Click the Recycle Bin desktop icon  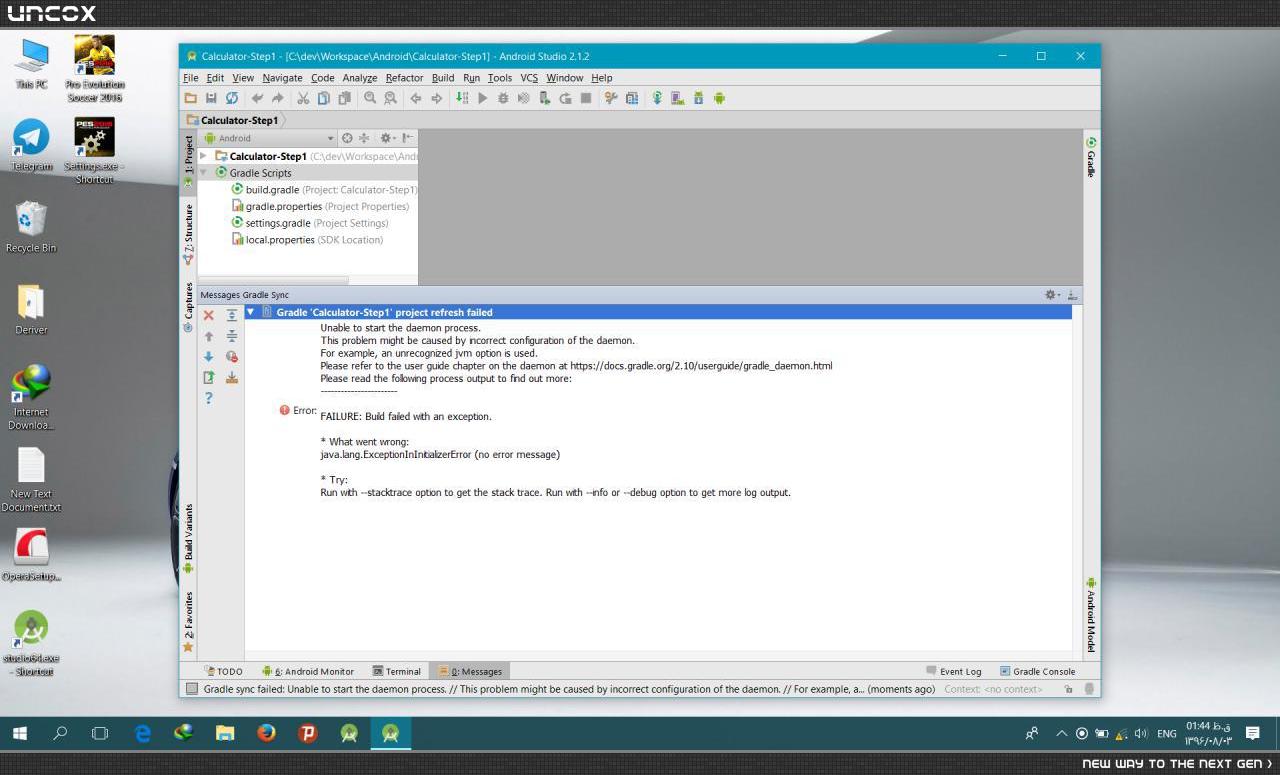[x=31, y=226]
